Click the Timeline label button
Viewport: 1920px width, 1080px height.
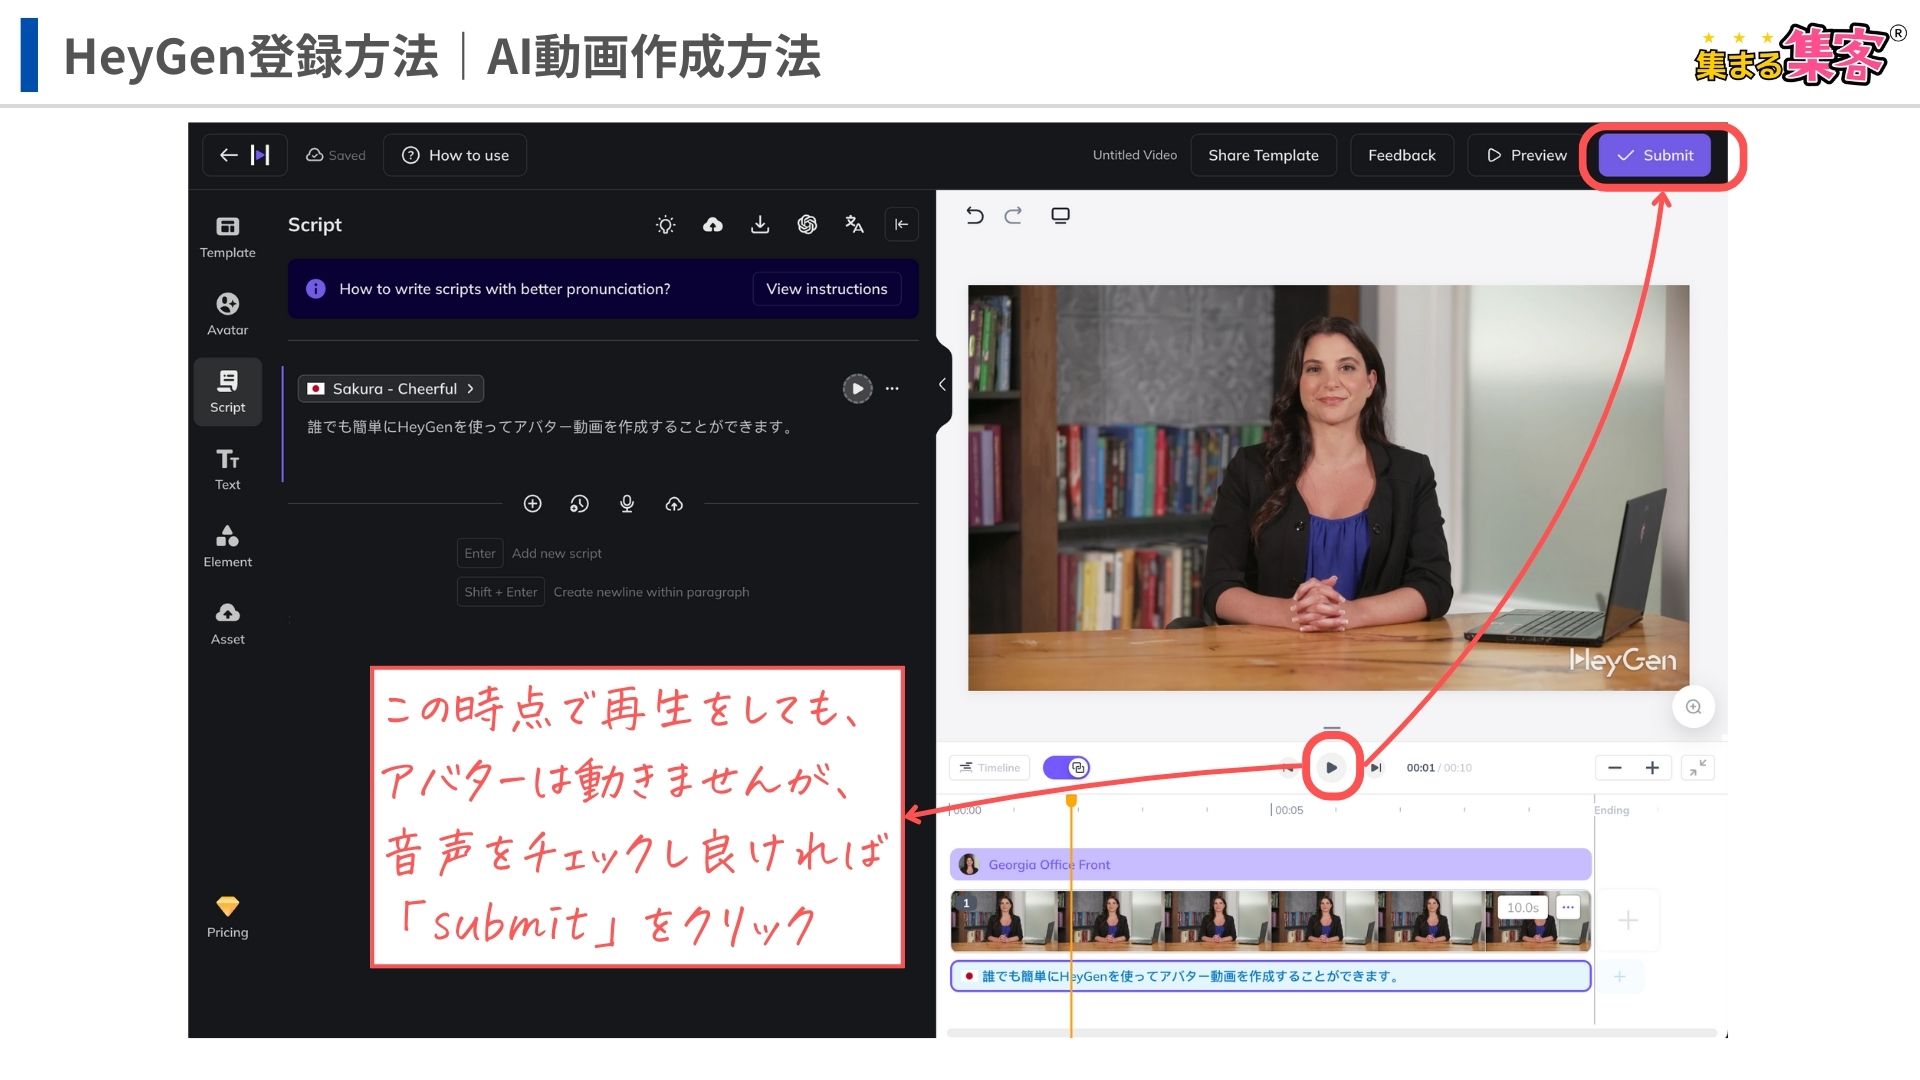tap(989, 768)
